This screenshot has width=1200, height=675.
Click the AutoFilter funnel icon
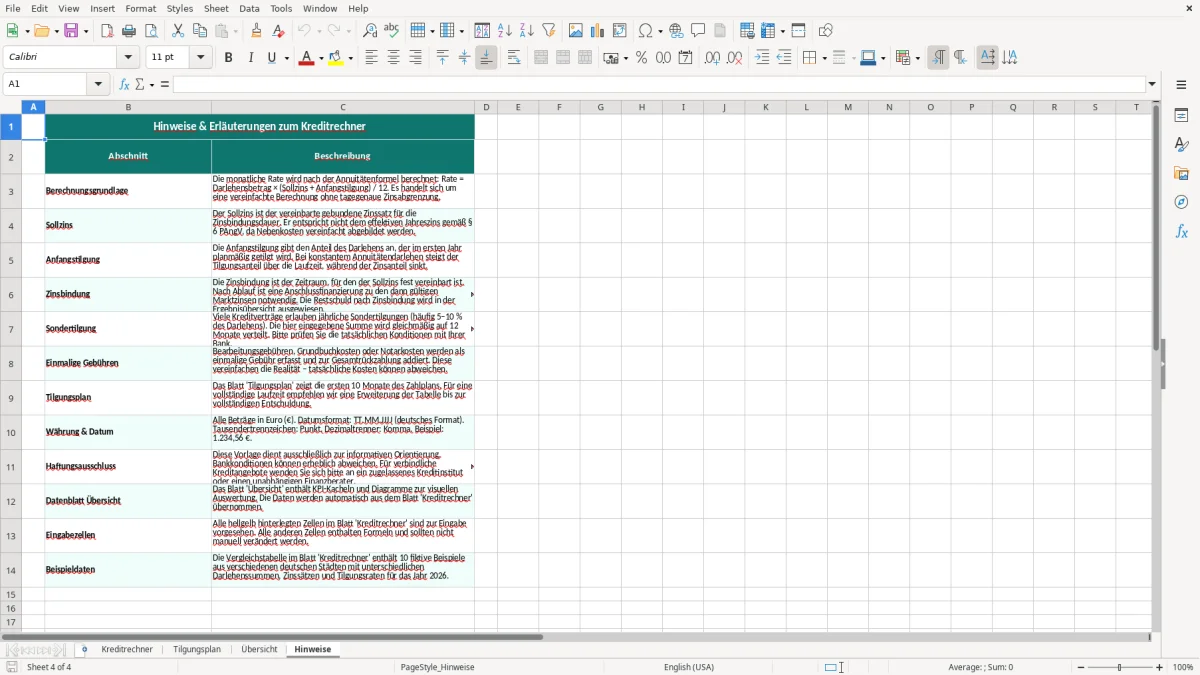pos(549,31)
